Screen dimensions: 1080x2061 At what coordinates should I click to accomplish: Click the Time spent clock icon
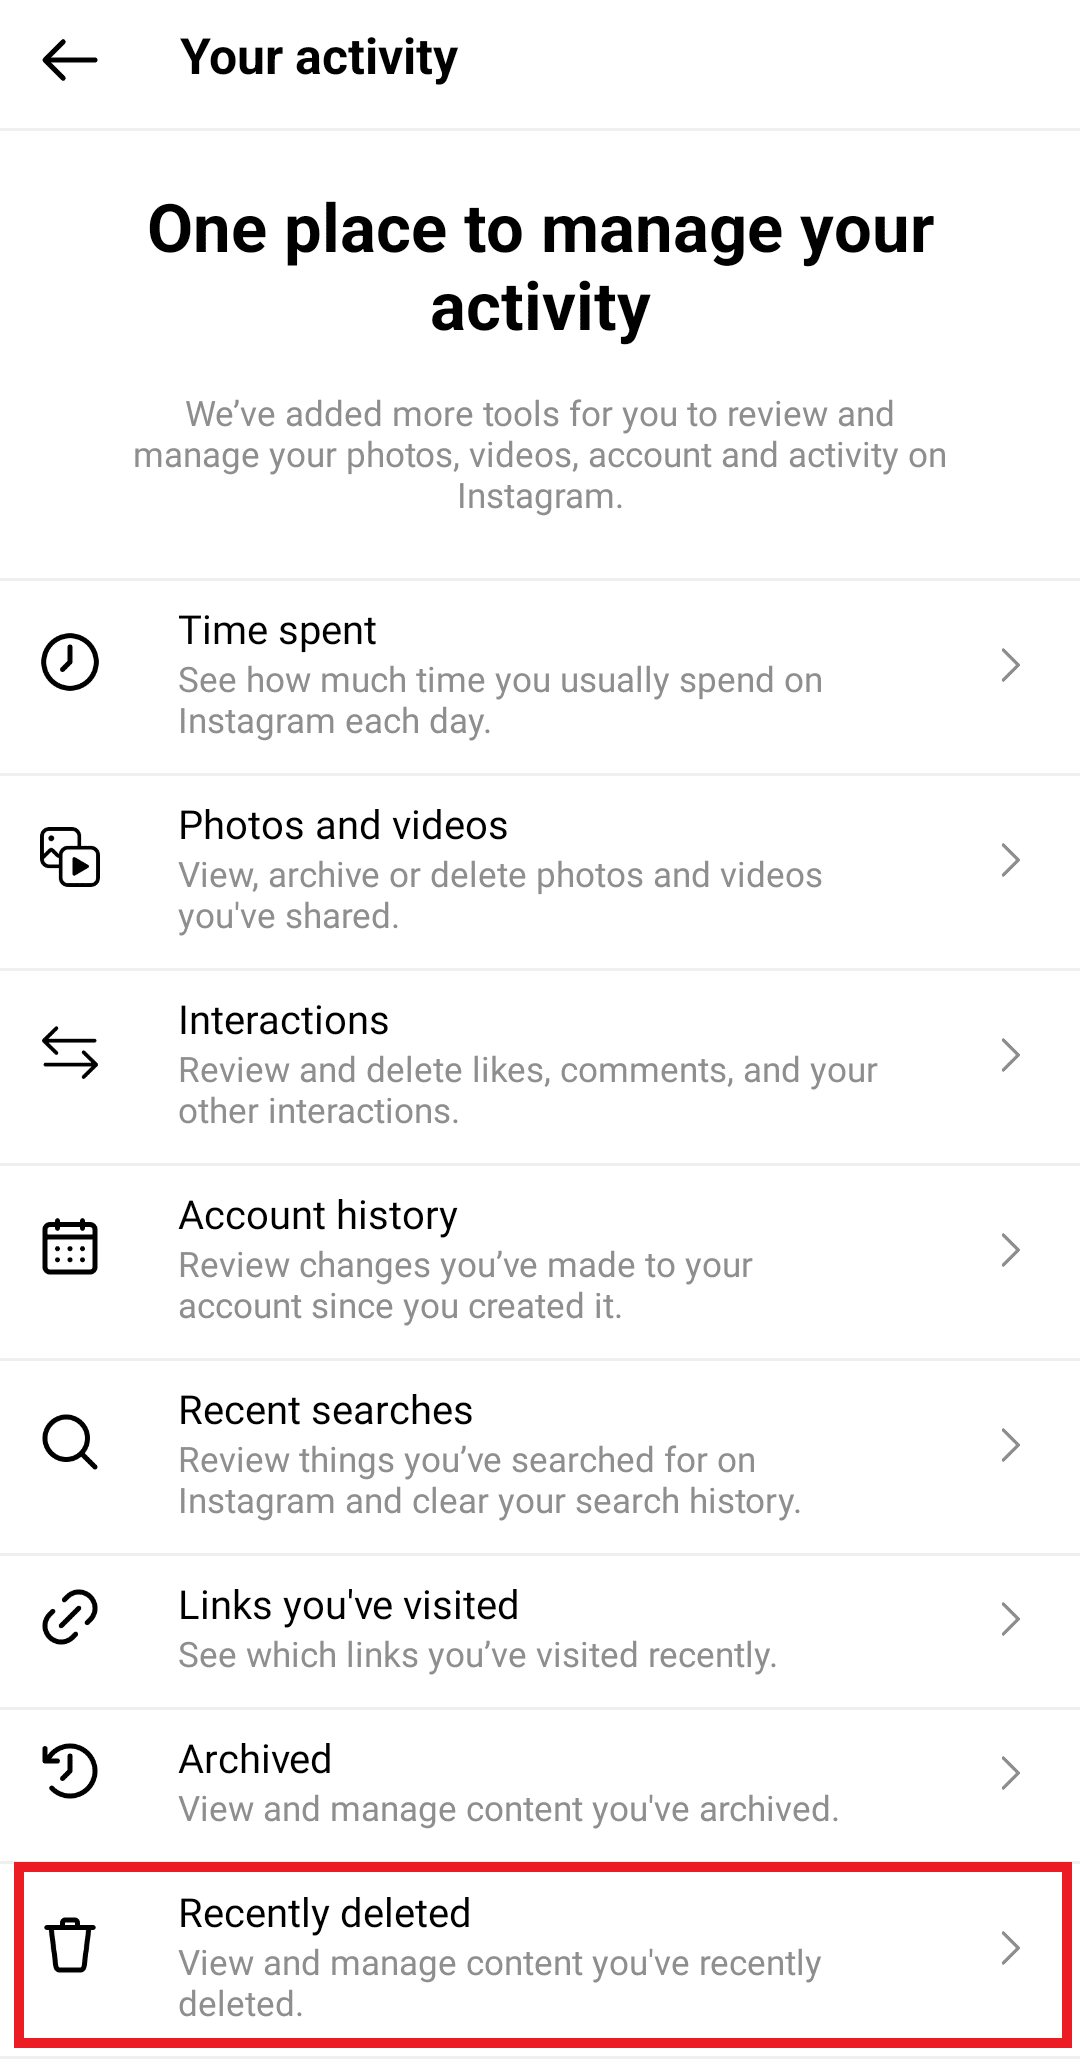(x=70, y=662)
